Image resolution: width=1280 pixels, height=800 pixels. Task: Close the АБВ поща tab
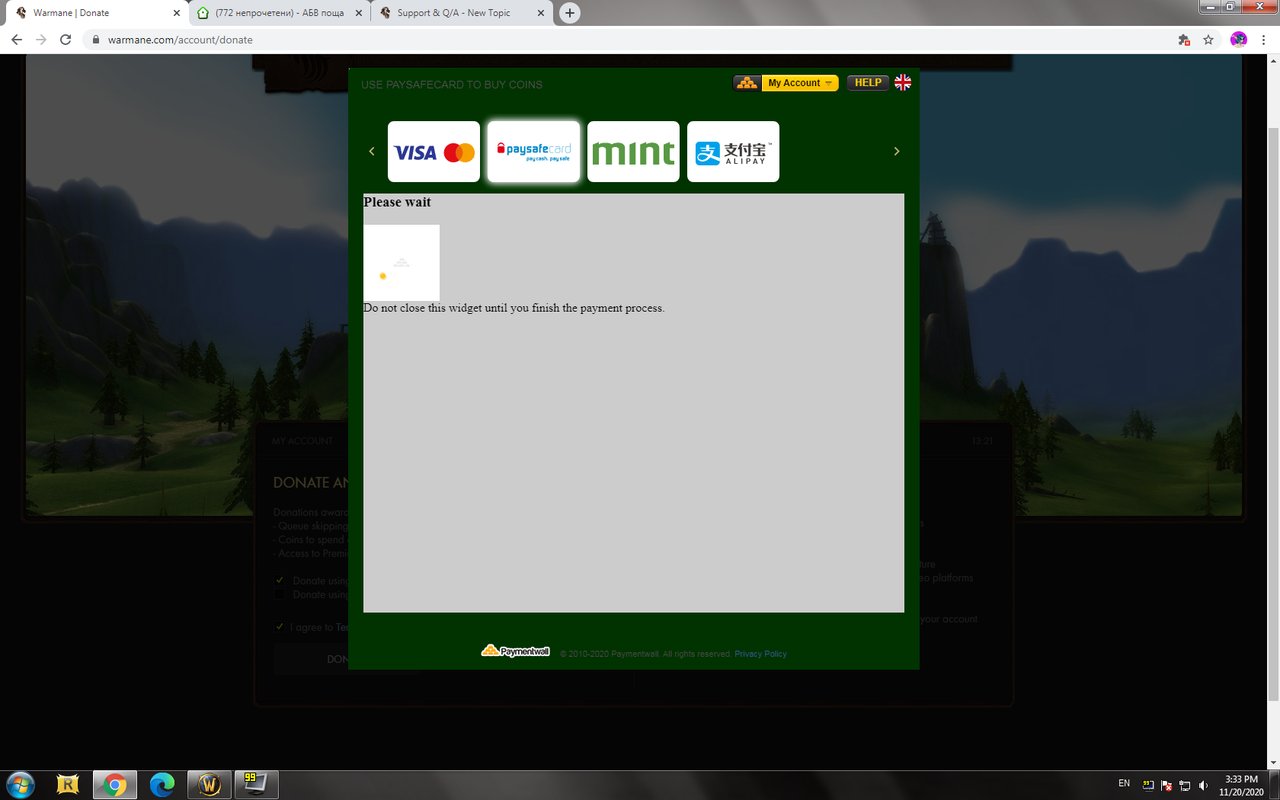click(358, 13)
